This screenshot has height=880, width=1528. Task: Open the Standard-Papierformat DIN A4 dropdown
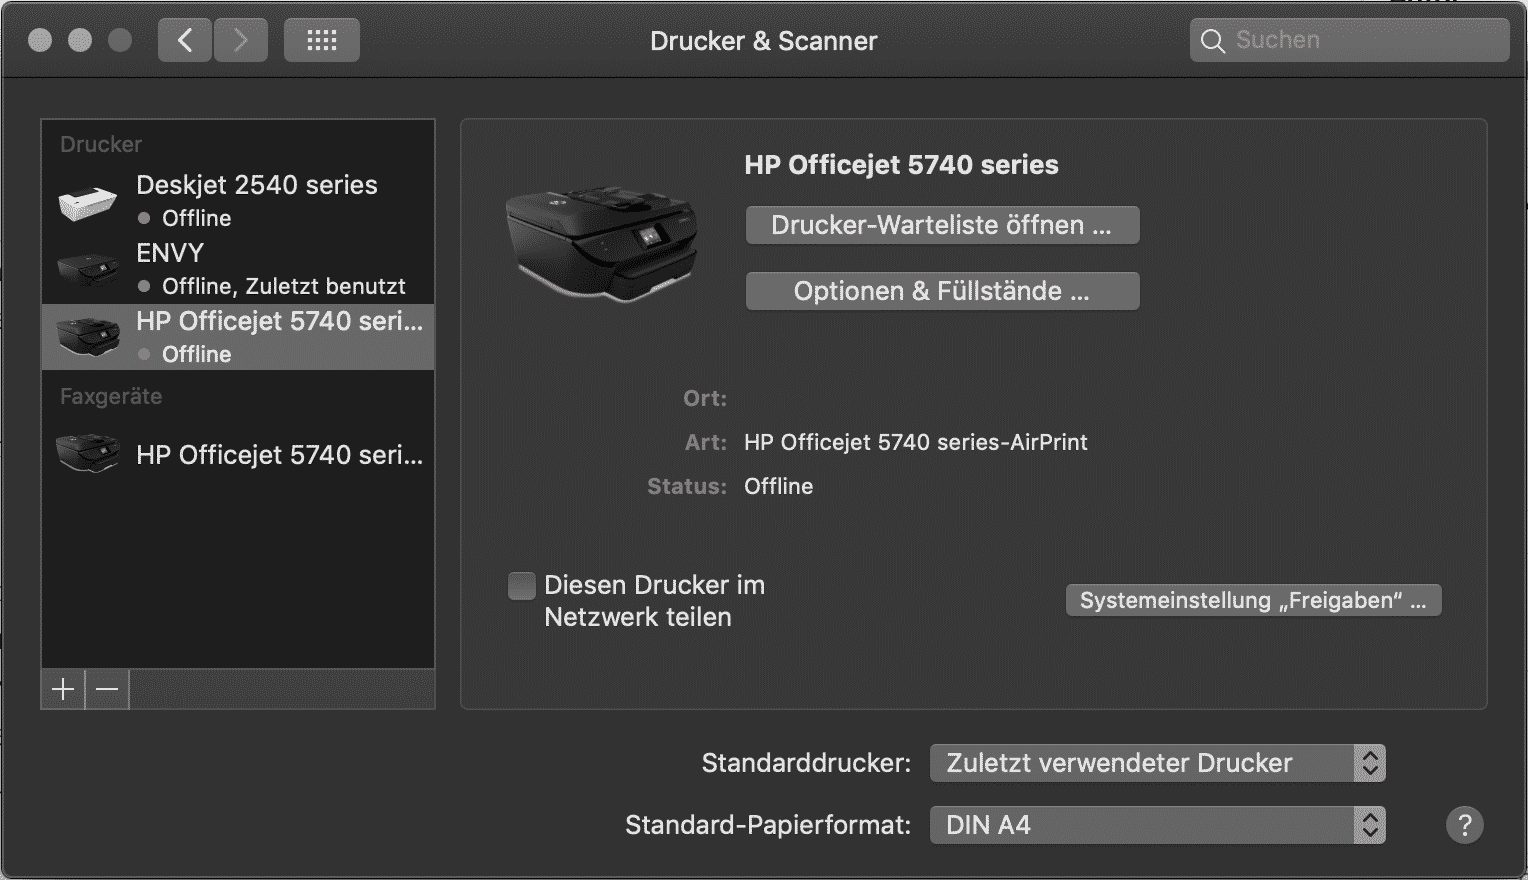coord(1157,825)
